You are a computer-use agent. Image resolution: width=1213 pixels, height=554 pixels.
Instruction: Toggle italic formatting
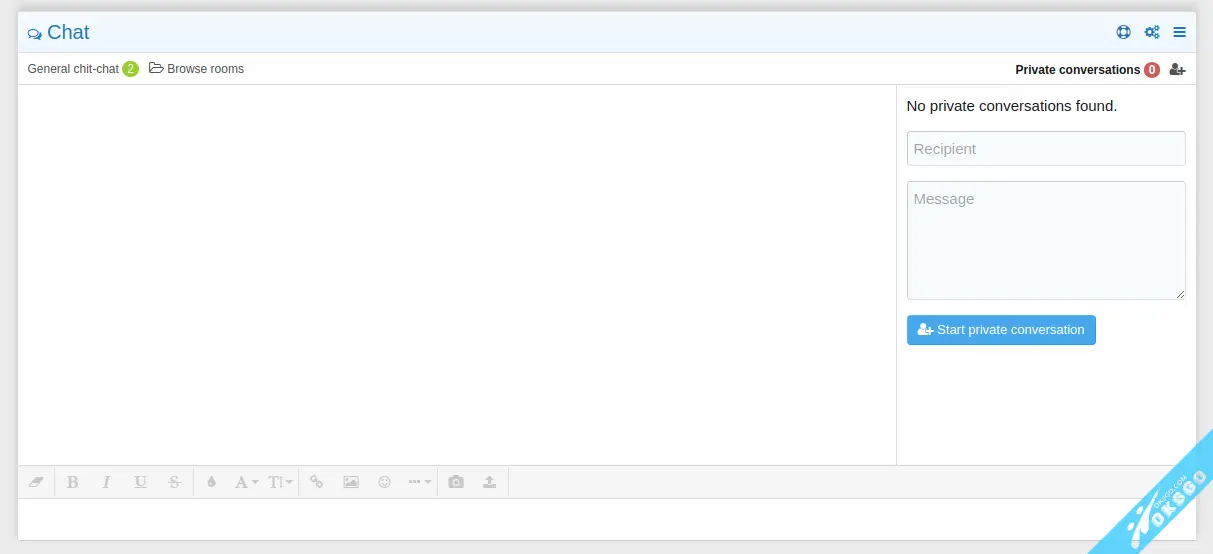coord(106,482)
